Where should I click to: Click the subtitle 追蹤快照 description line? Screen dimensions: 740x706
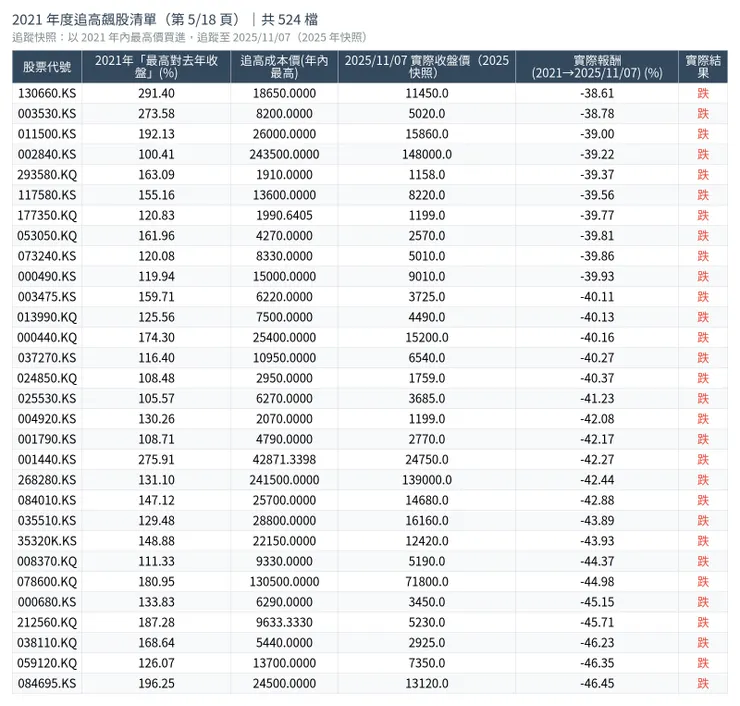[189, 38]
